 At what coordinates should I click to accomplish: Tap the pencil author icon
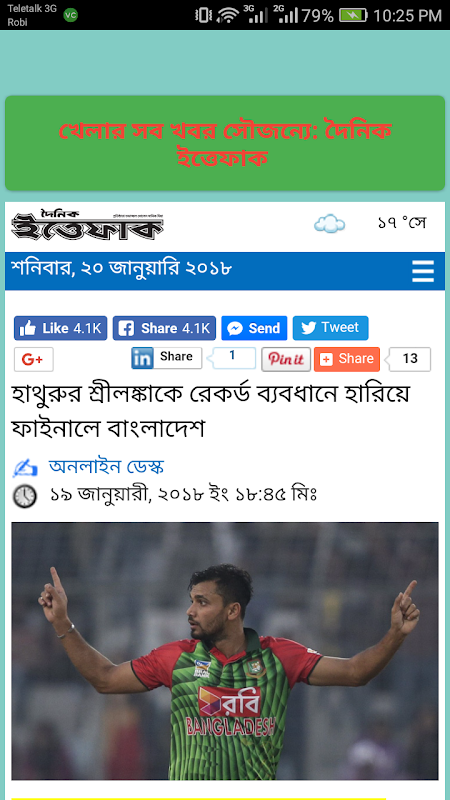pyautogui.click(x=25, y=467)
